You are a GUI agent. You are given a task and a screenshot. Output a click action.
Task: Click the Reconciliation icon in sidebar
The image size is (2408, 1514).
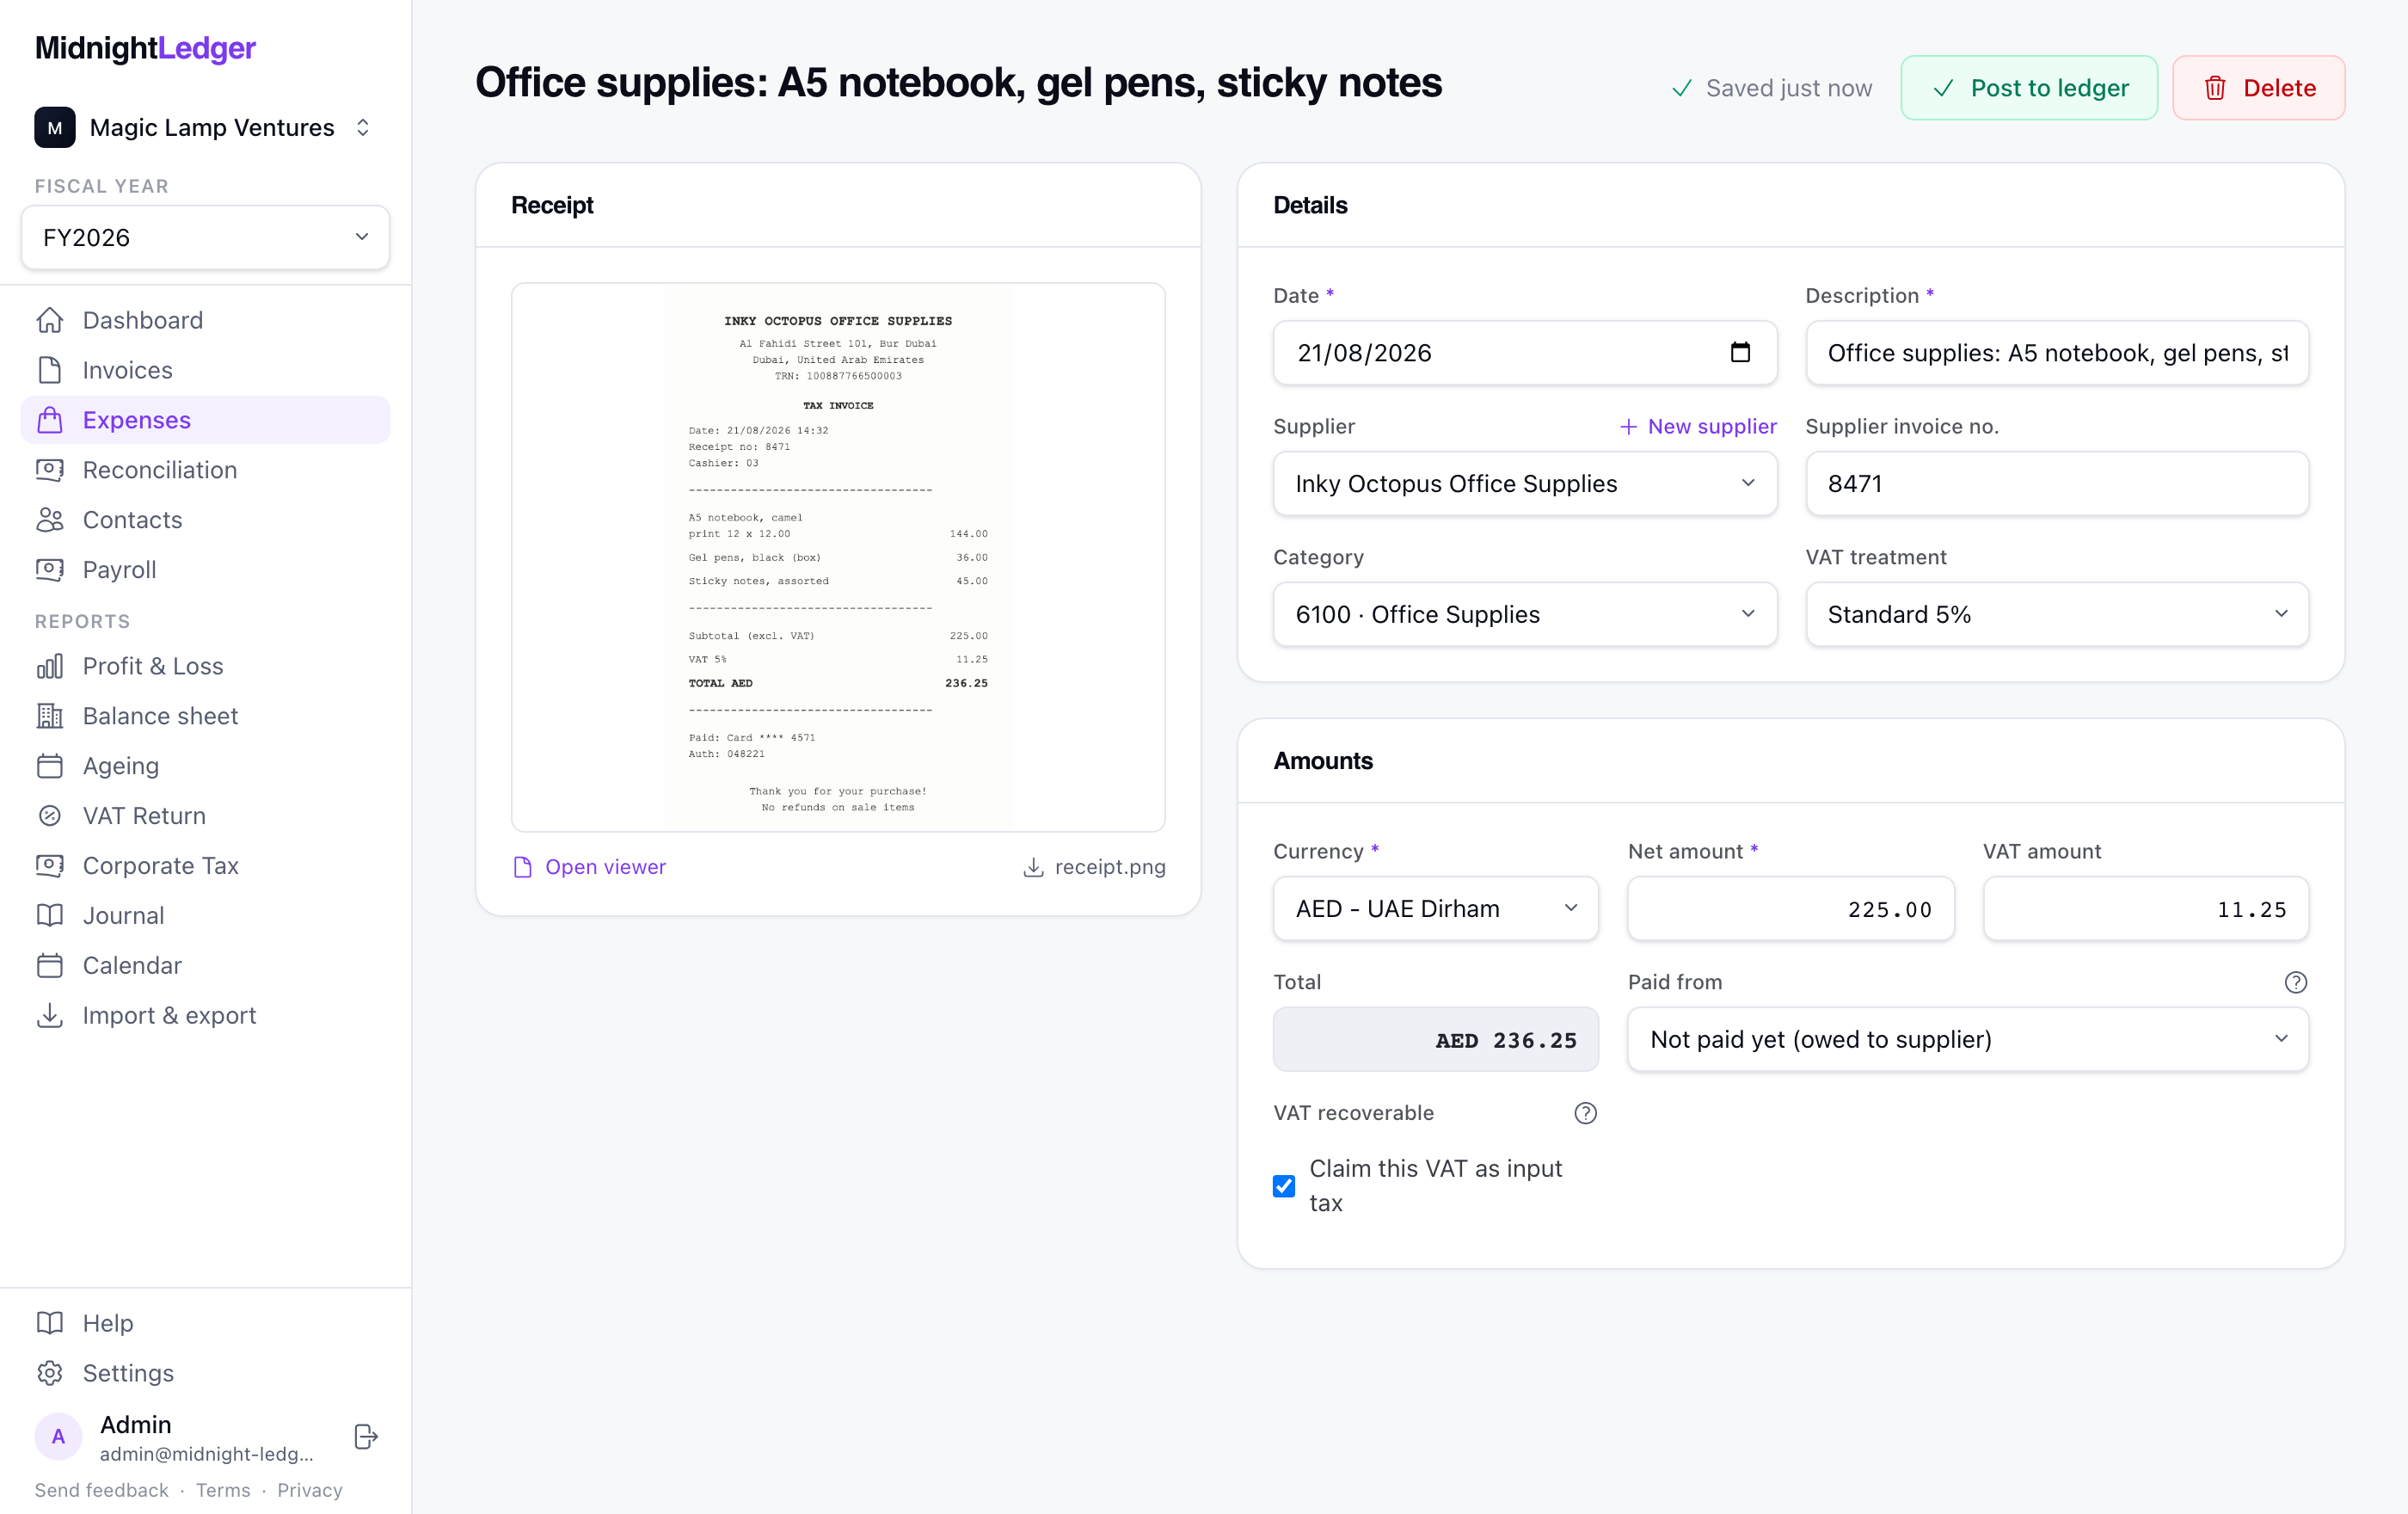click(50, 470)
